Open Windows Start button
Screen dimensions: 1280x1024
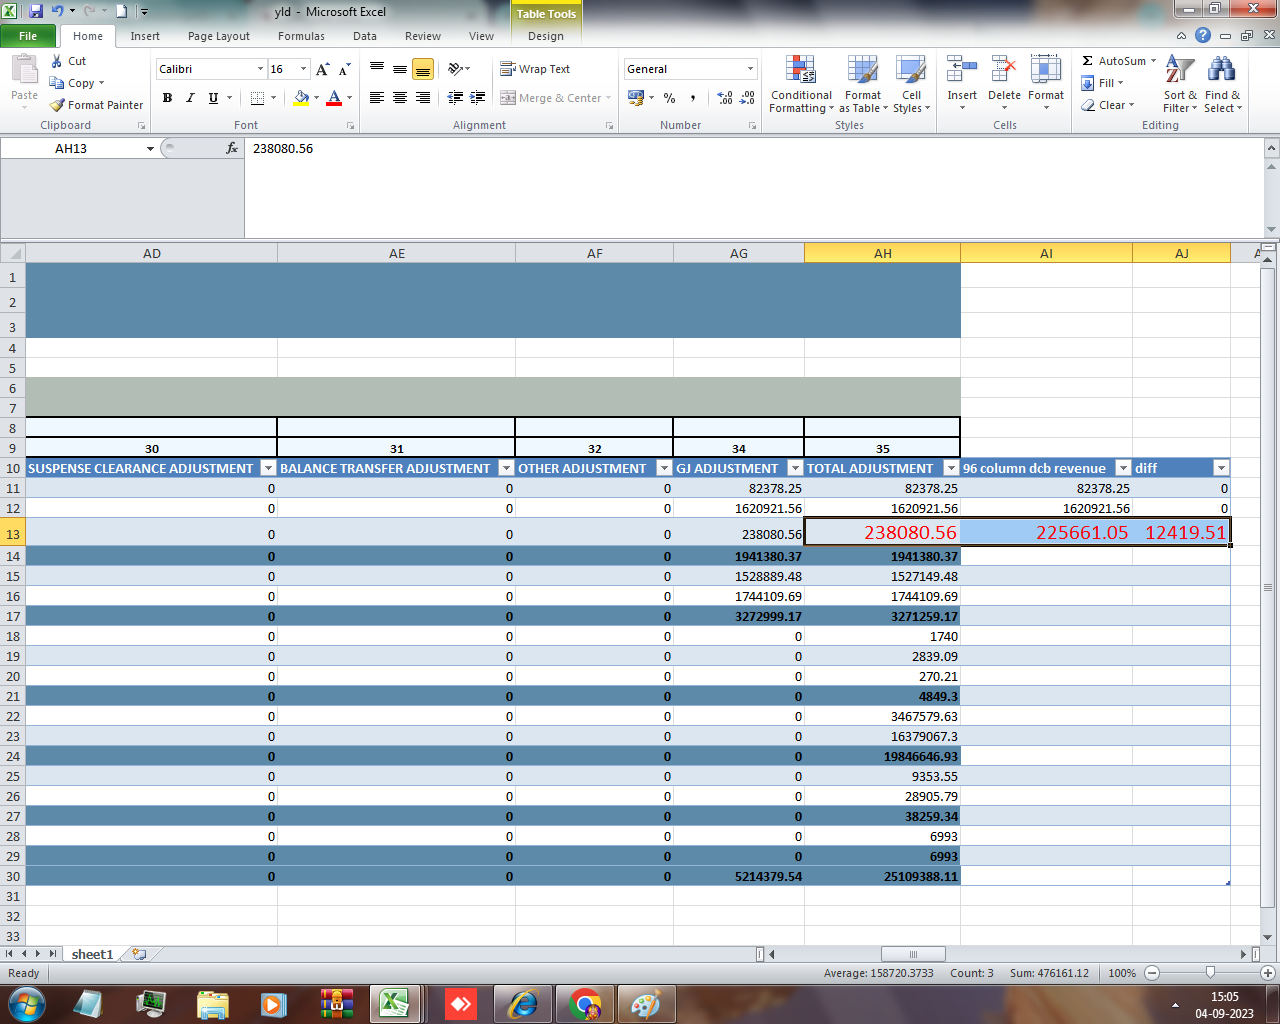click(x=27, y=1003)
